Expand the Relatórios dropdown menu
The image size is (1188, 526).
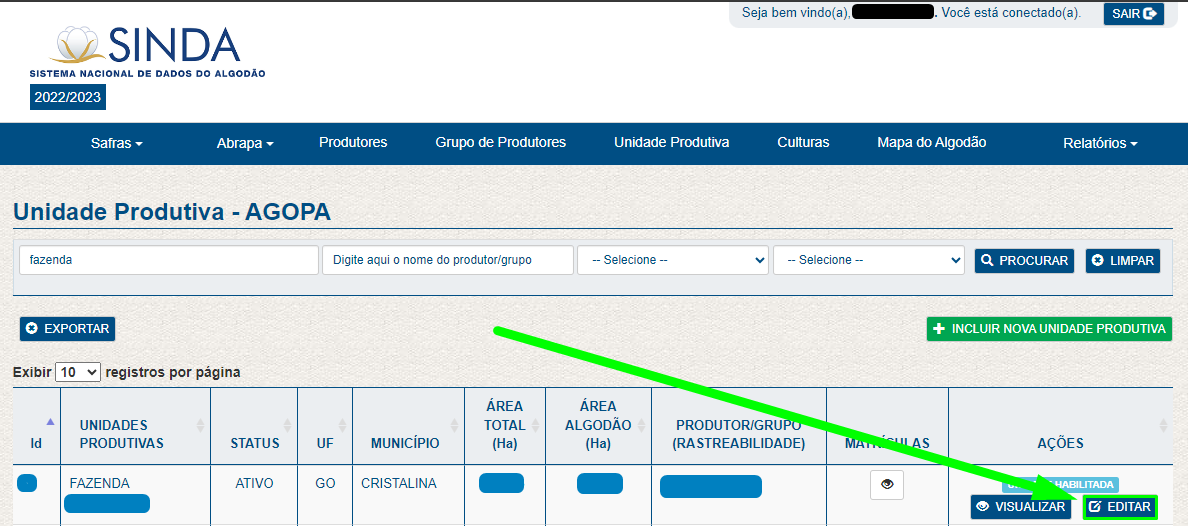coord(1100,143)
